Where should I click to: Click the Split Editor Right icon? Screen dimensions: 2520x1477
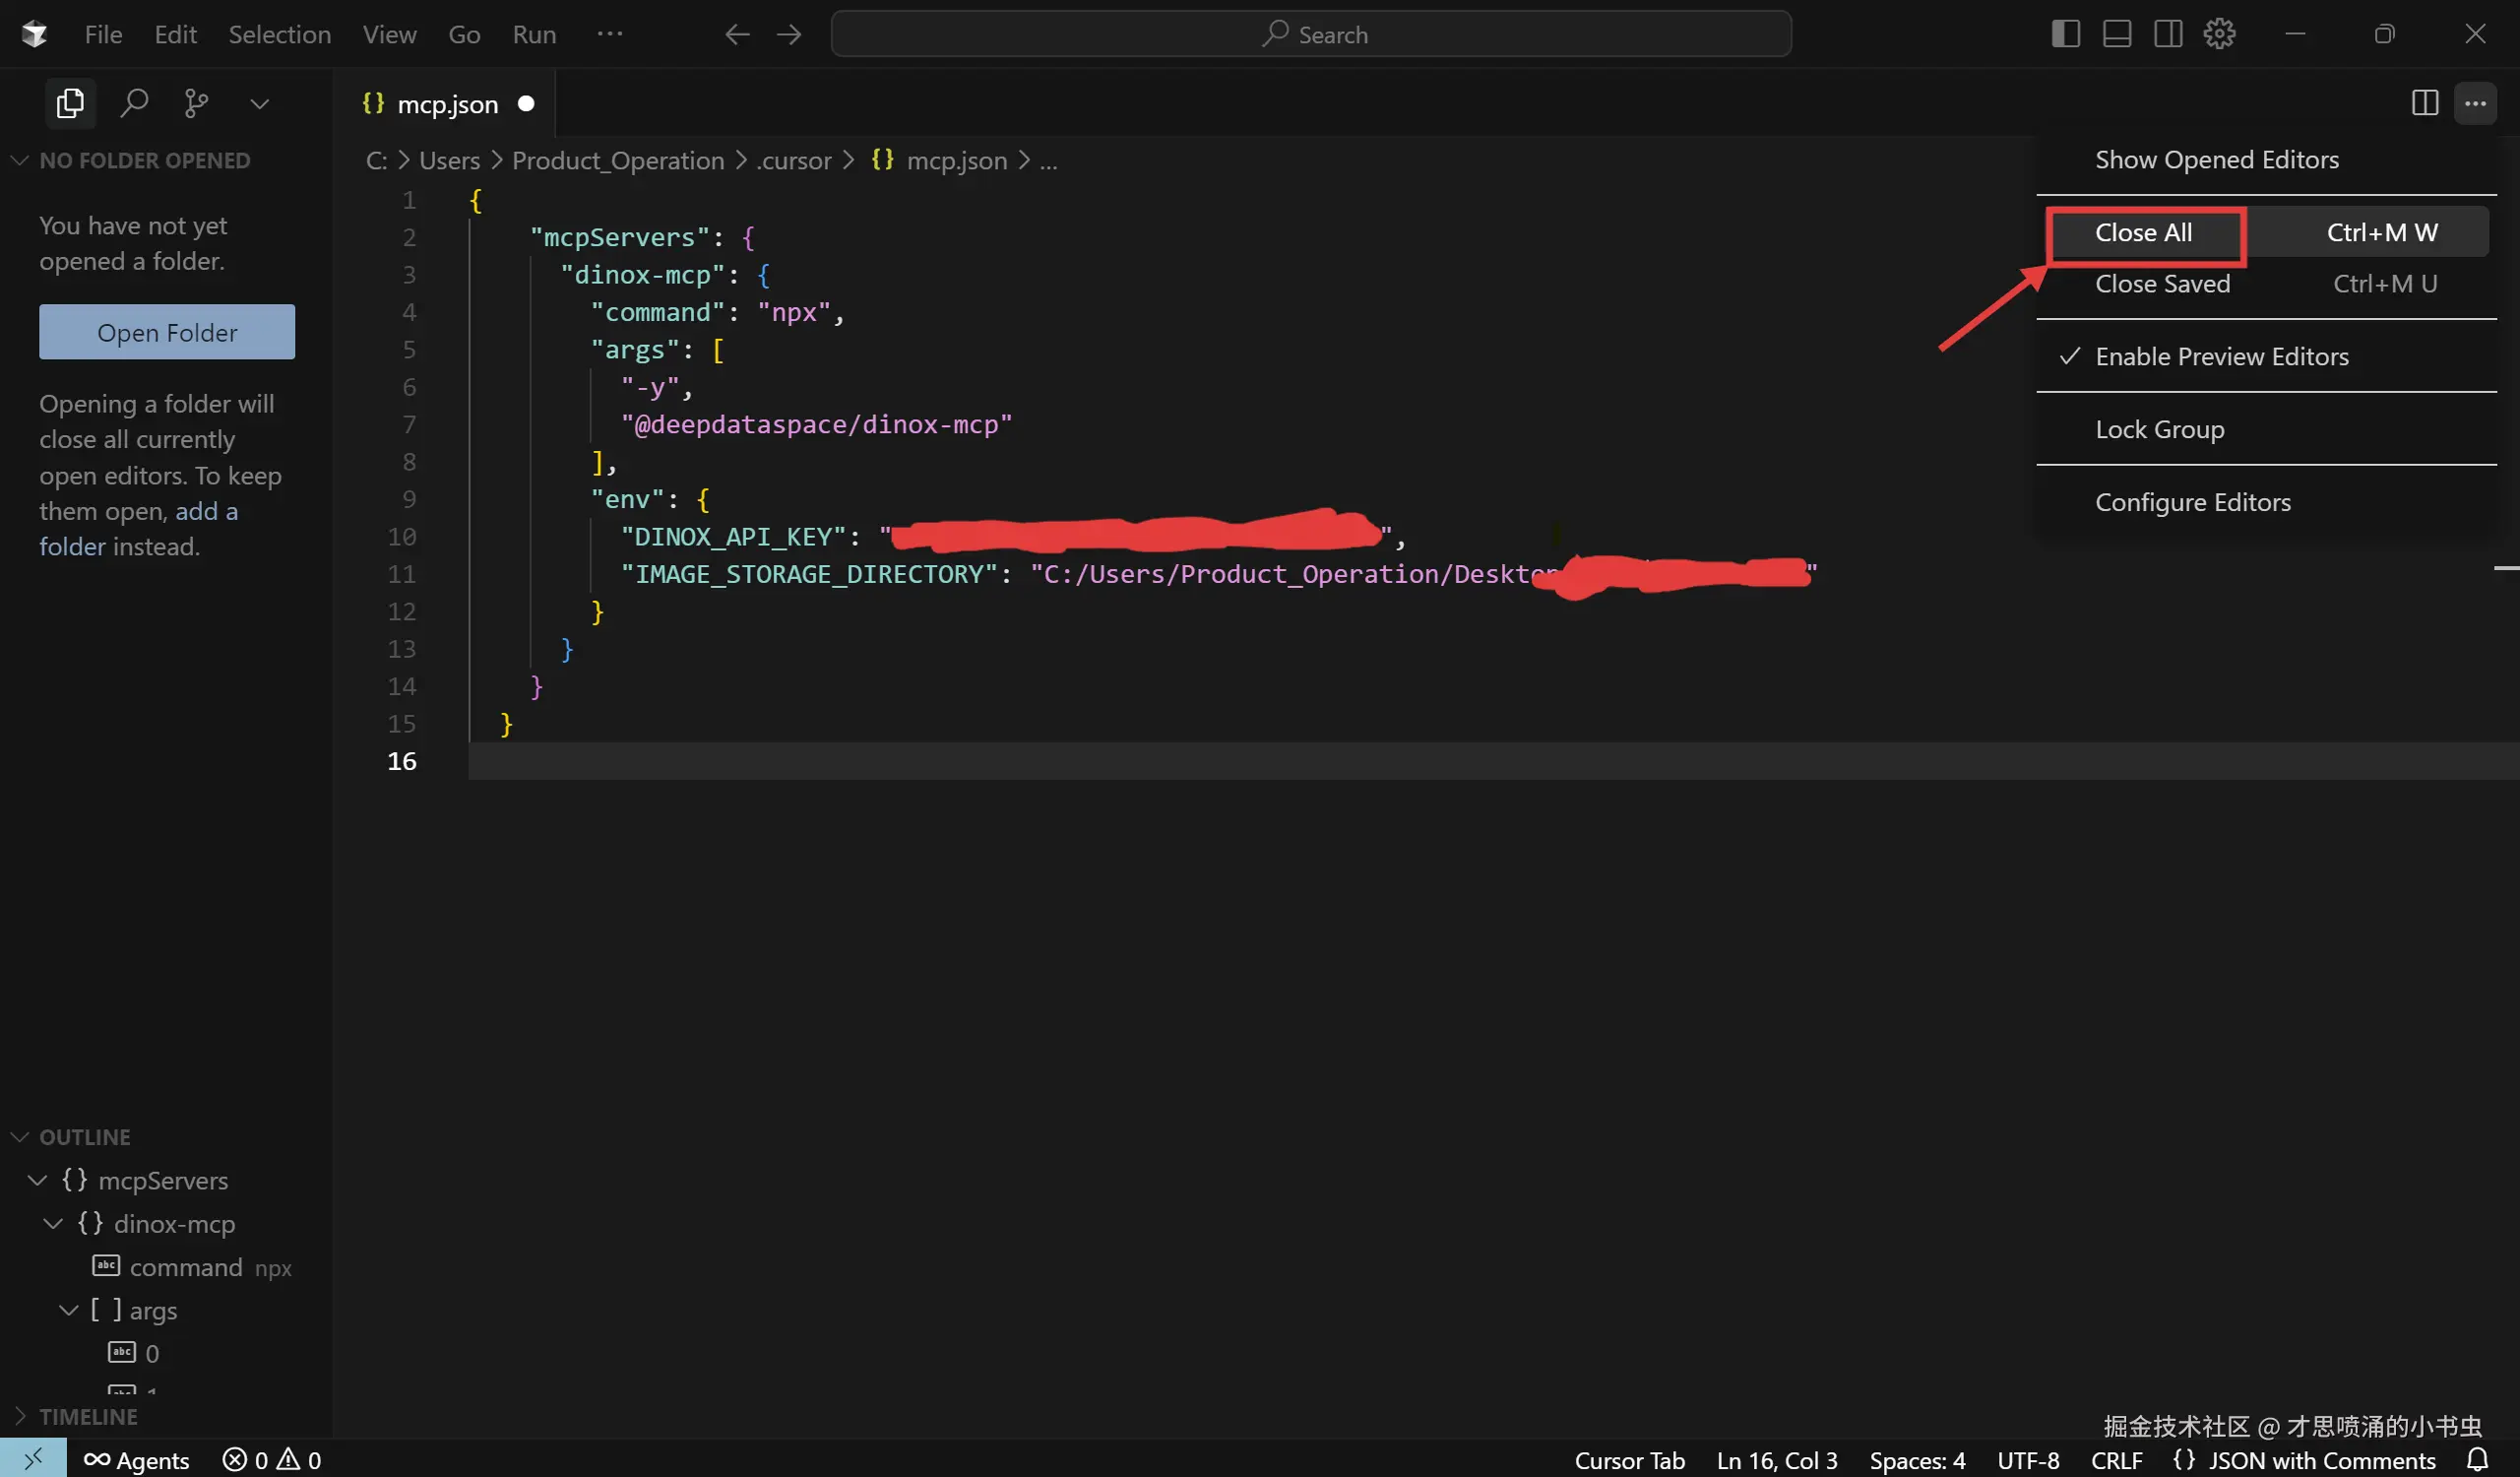pos(2424,103)
